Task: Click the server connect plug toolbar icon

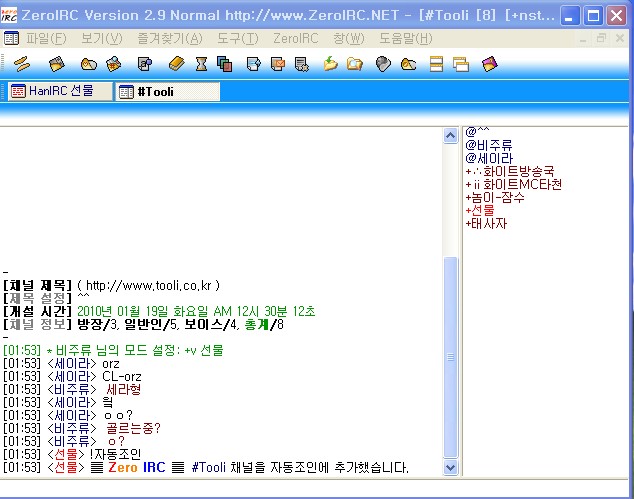Action: point(22,64)
